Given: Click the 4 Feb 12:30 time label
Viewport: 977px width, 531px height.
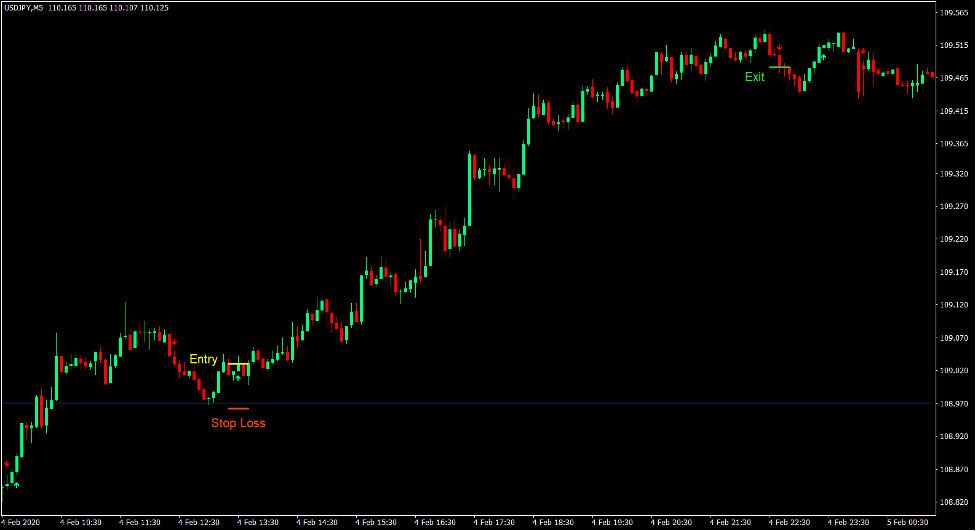Looking at the screenshot, I should (199, 522).
